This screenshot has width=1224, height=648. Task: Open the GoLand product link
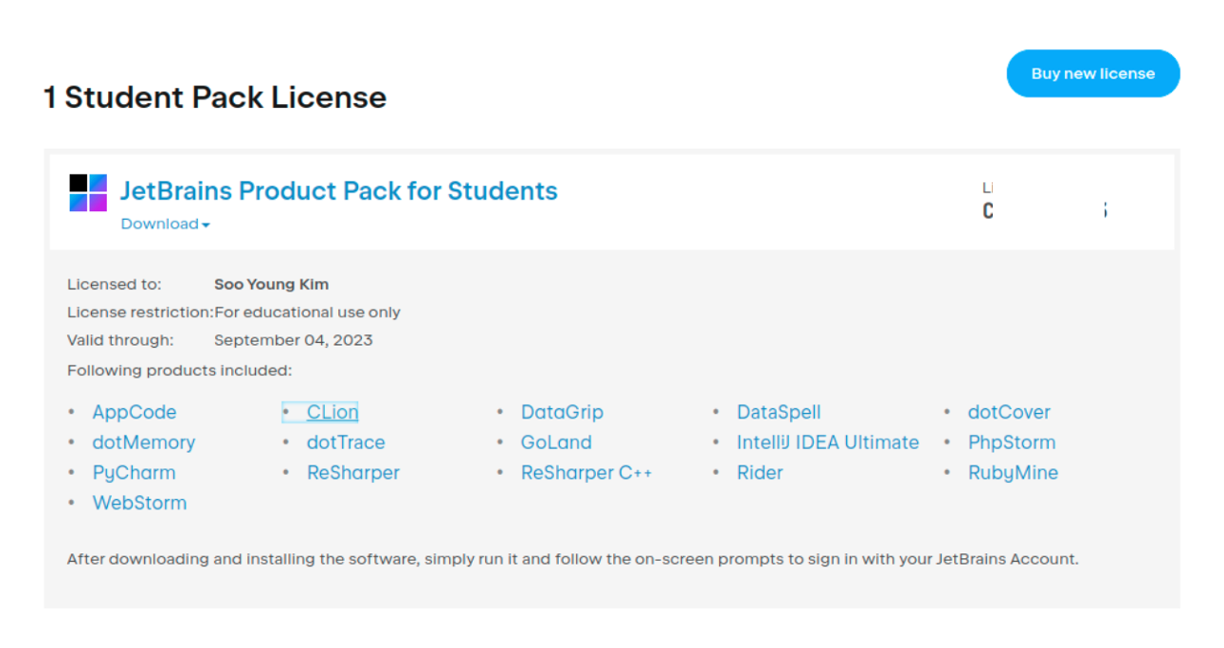pos(556,442)
